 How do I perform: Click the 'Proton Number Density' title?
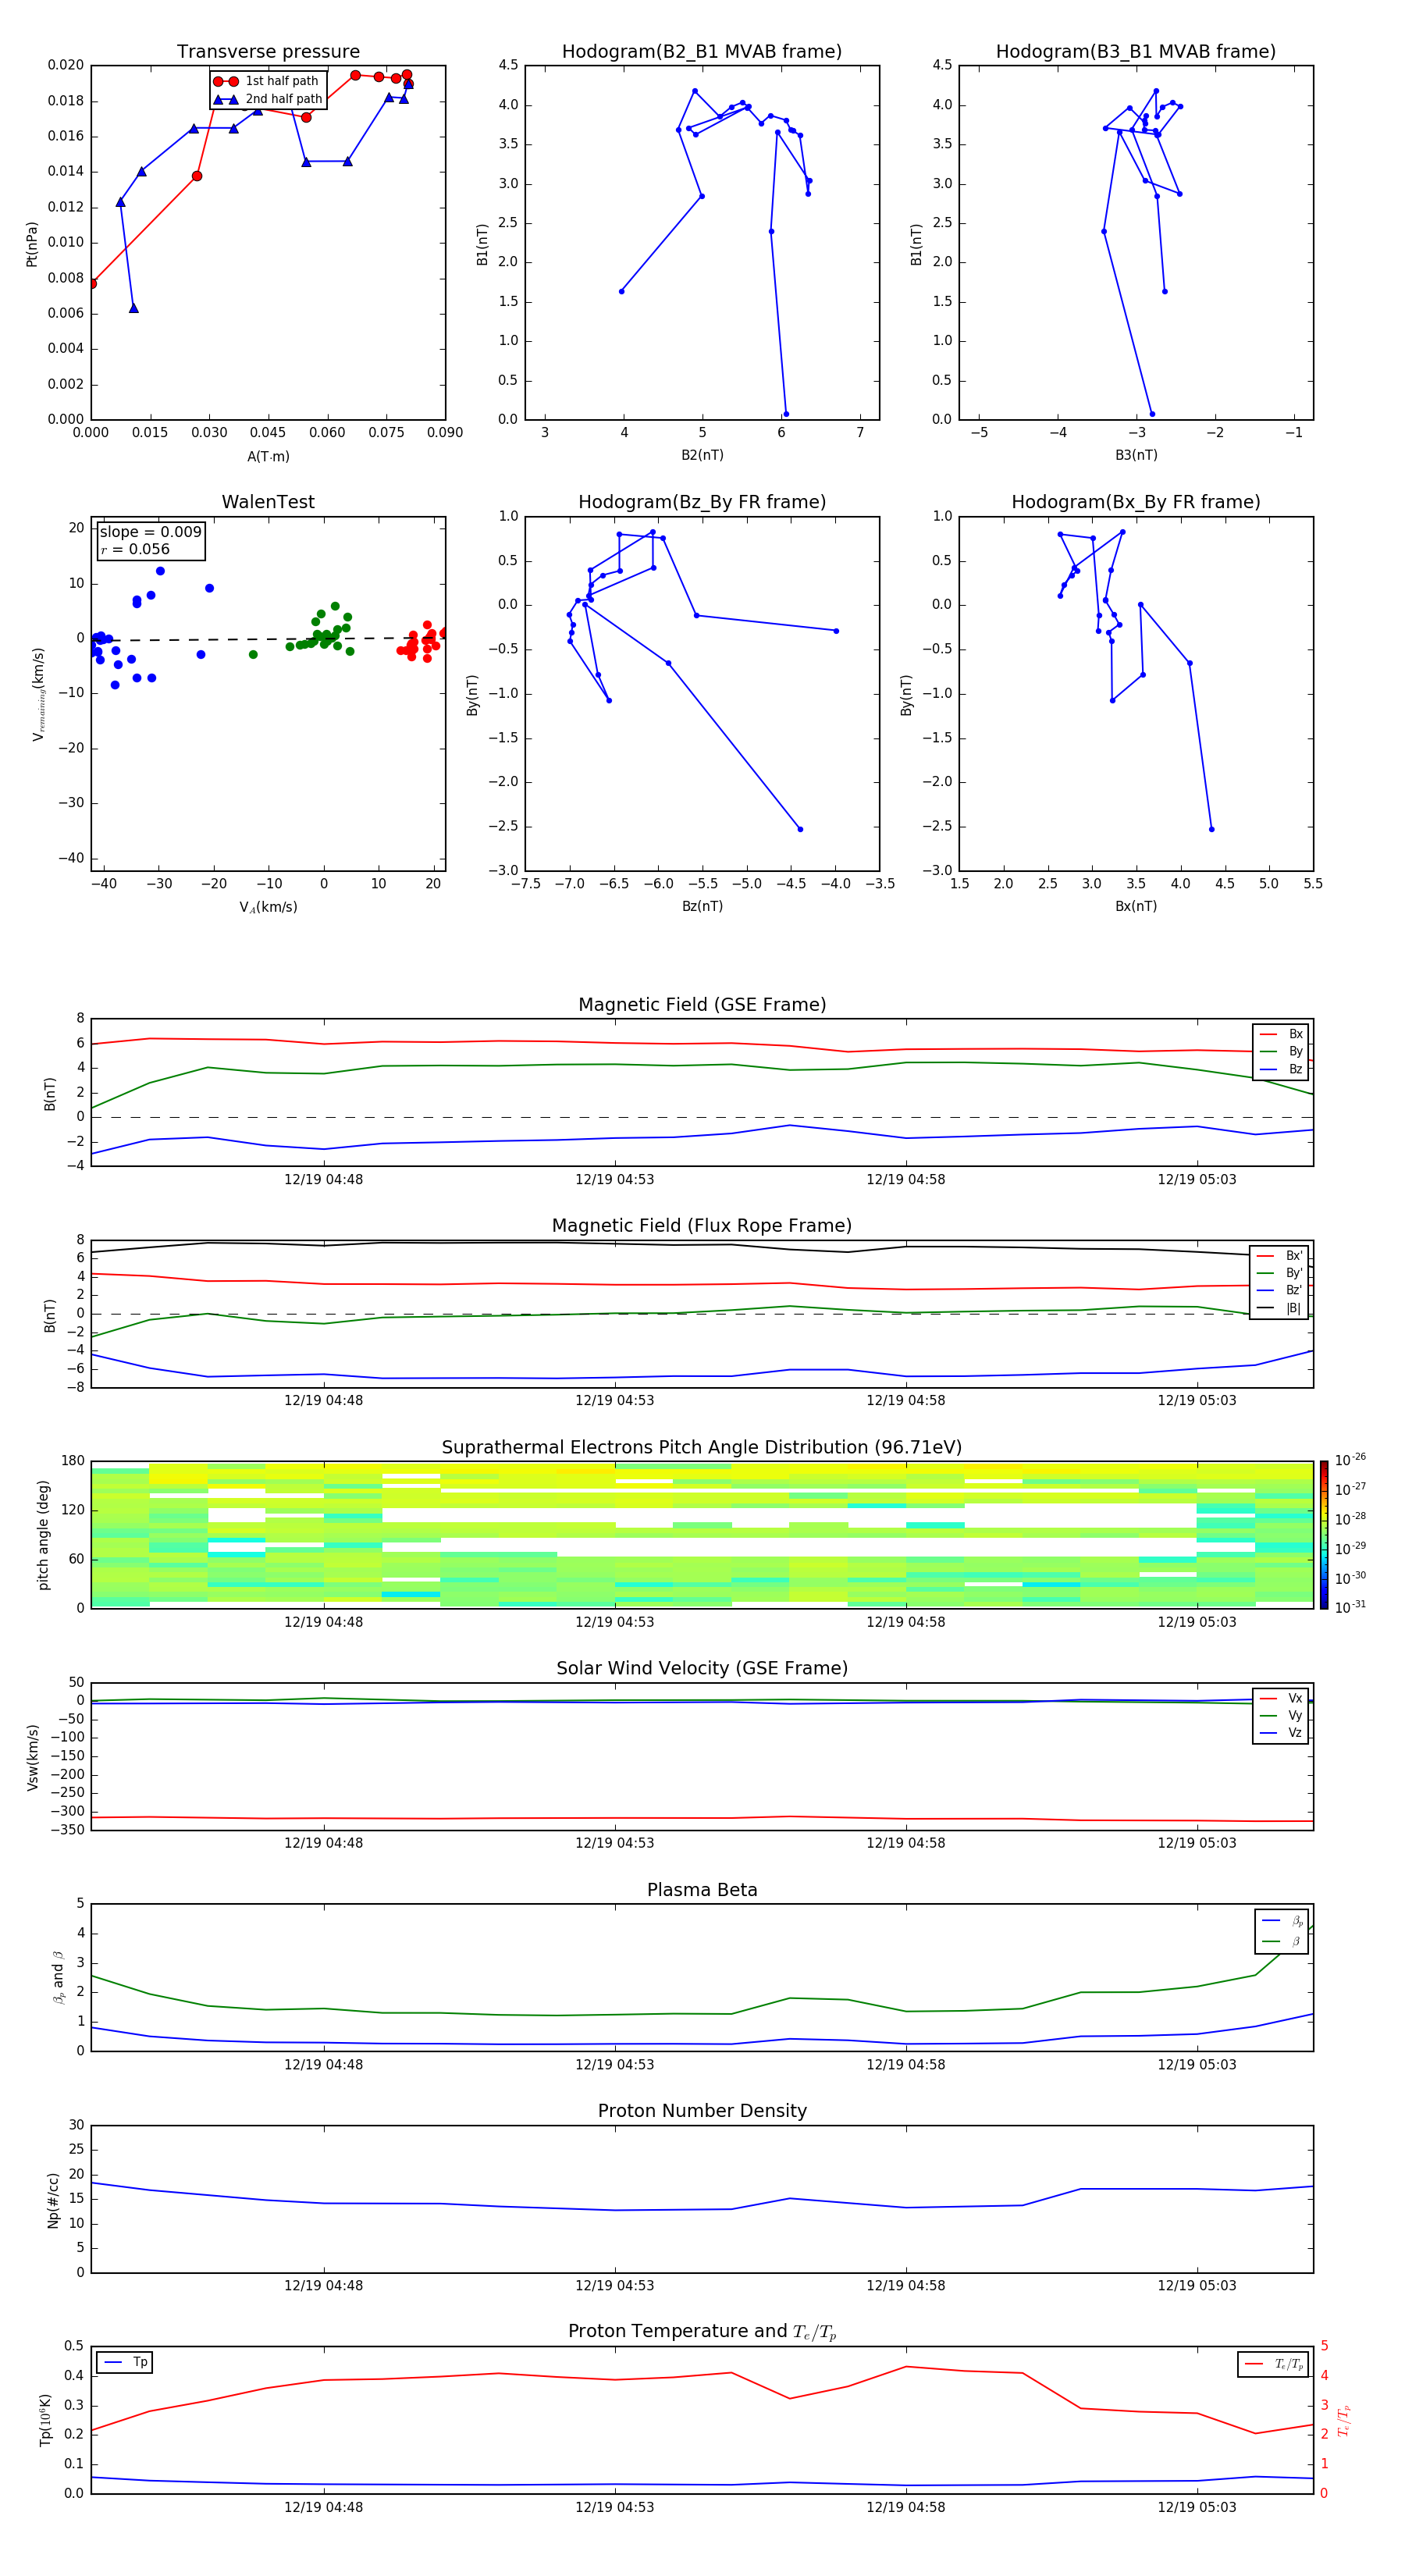pos(702,2111)
